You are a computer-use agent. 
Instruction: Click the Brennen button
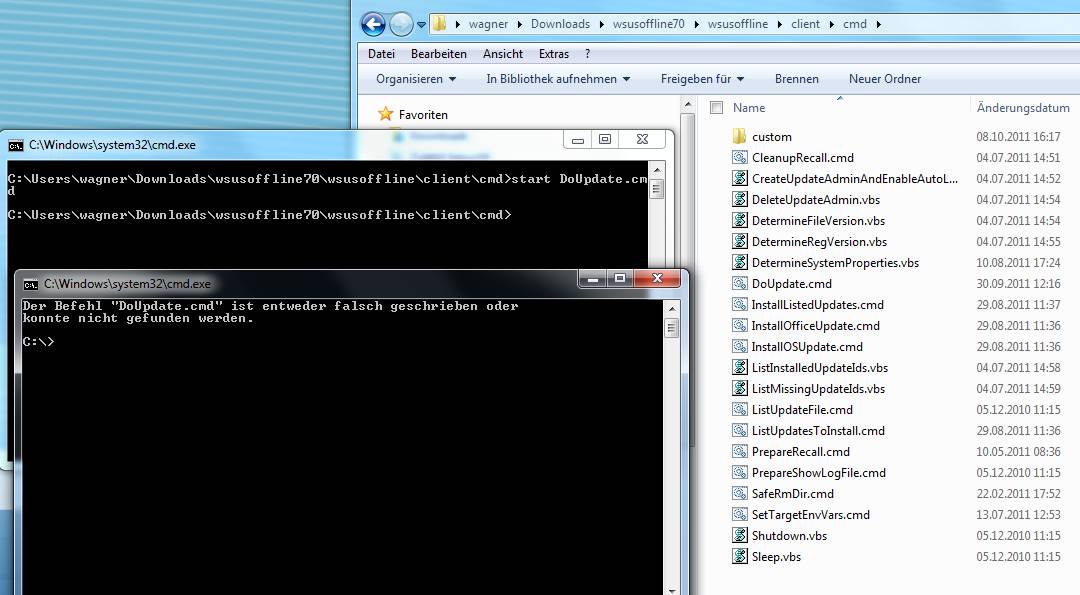(796, 79)
